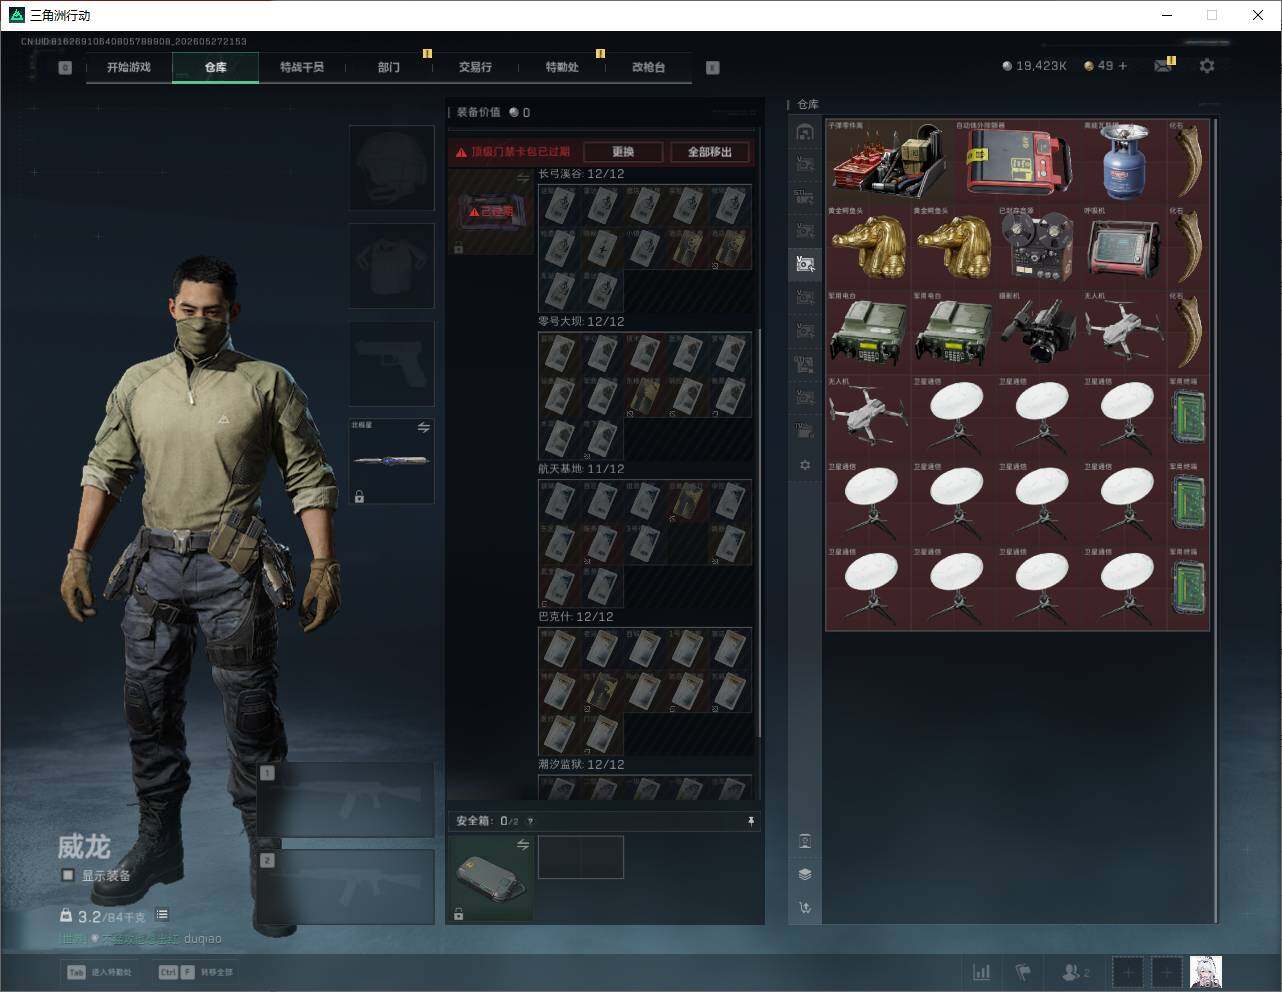Click the Q previous-tab key icon
This screenshot has width=1282, height=992.
65,68
